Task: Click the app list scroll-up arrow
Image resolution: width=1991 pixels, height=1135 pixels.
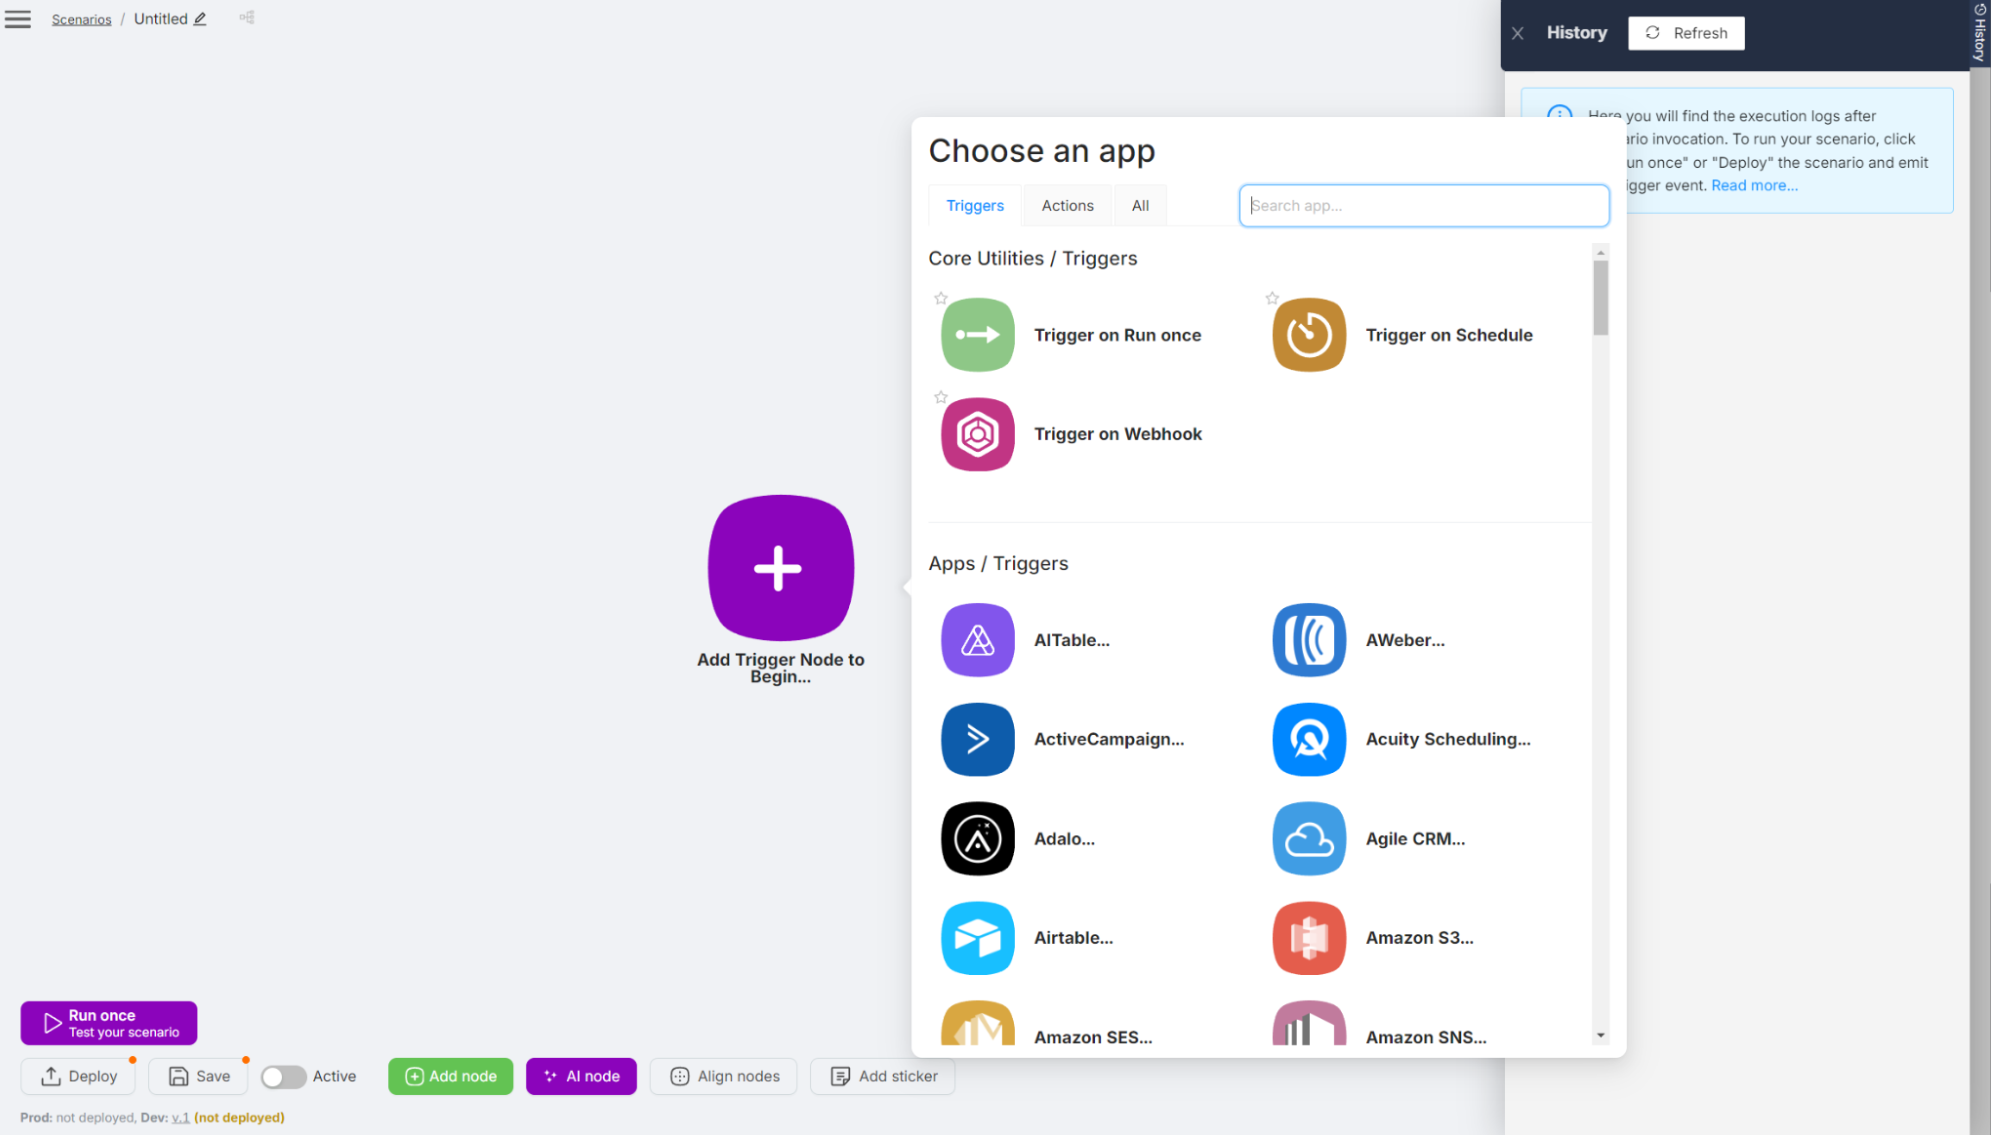Action: pyautogui.click(x=1600, y=253)
